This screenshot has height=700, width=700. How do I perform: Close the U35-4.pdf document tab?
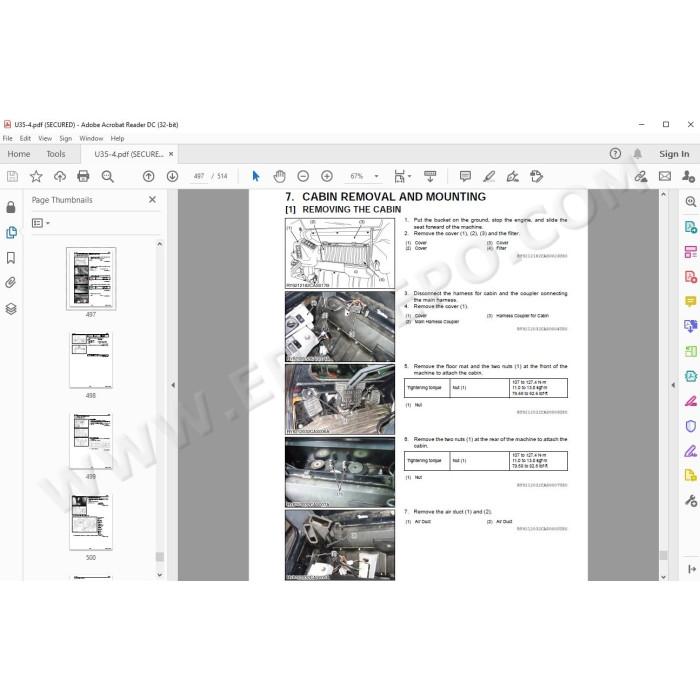pyautogui.click(x=171, y=154)
